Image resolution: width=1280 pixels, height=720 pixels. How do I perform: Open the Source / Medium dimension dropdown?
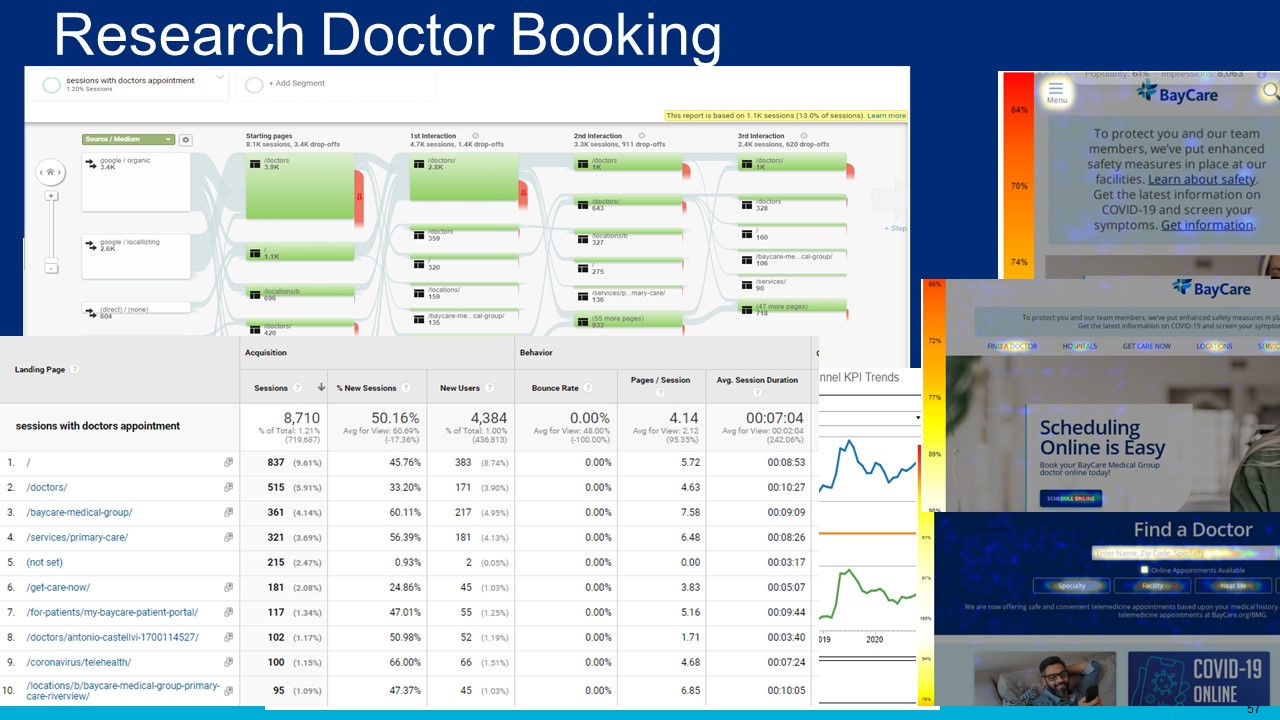pyautogui.click(x=128, y=140)
